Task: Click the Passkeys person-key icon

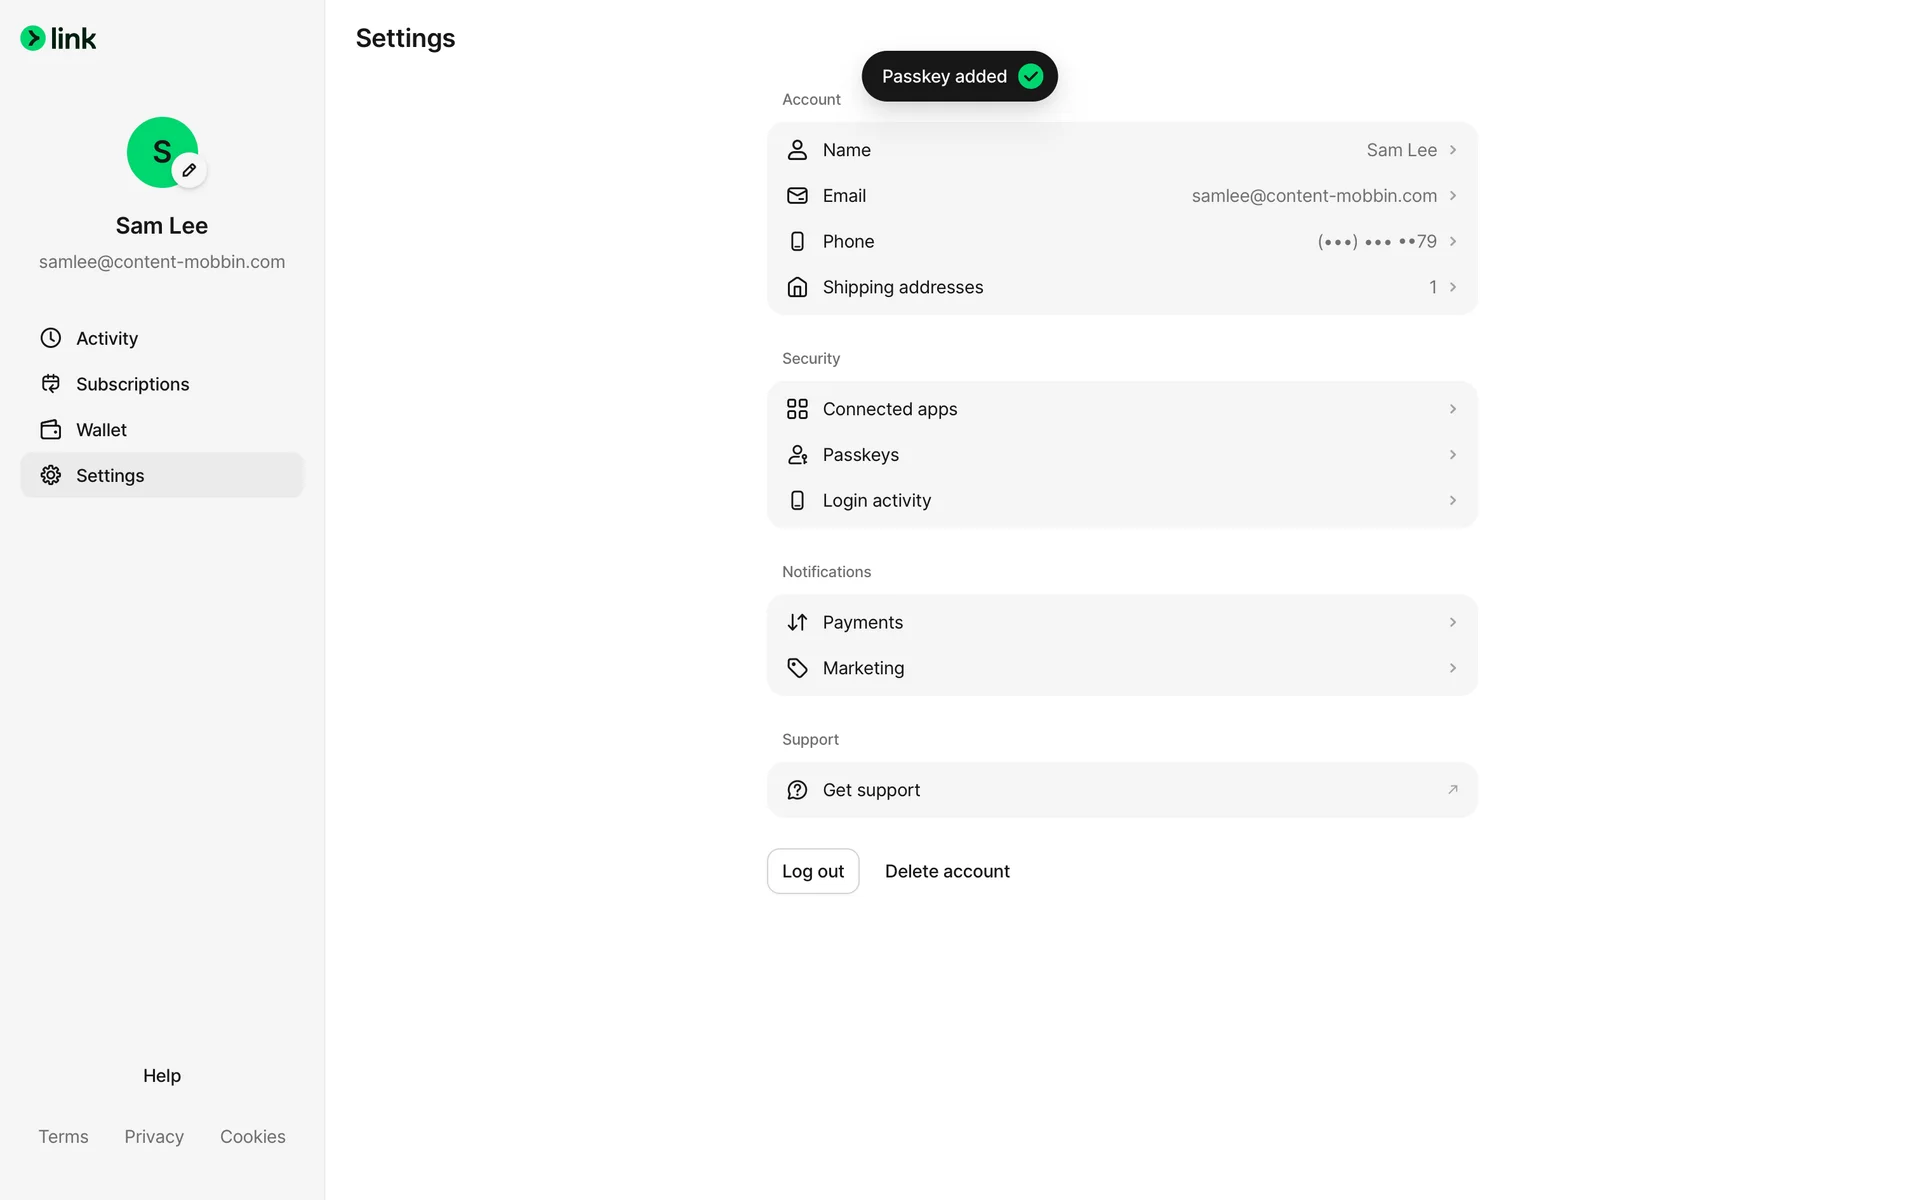Action: tap(797, 455)
